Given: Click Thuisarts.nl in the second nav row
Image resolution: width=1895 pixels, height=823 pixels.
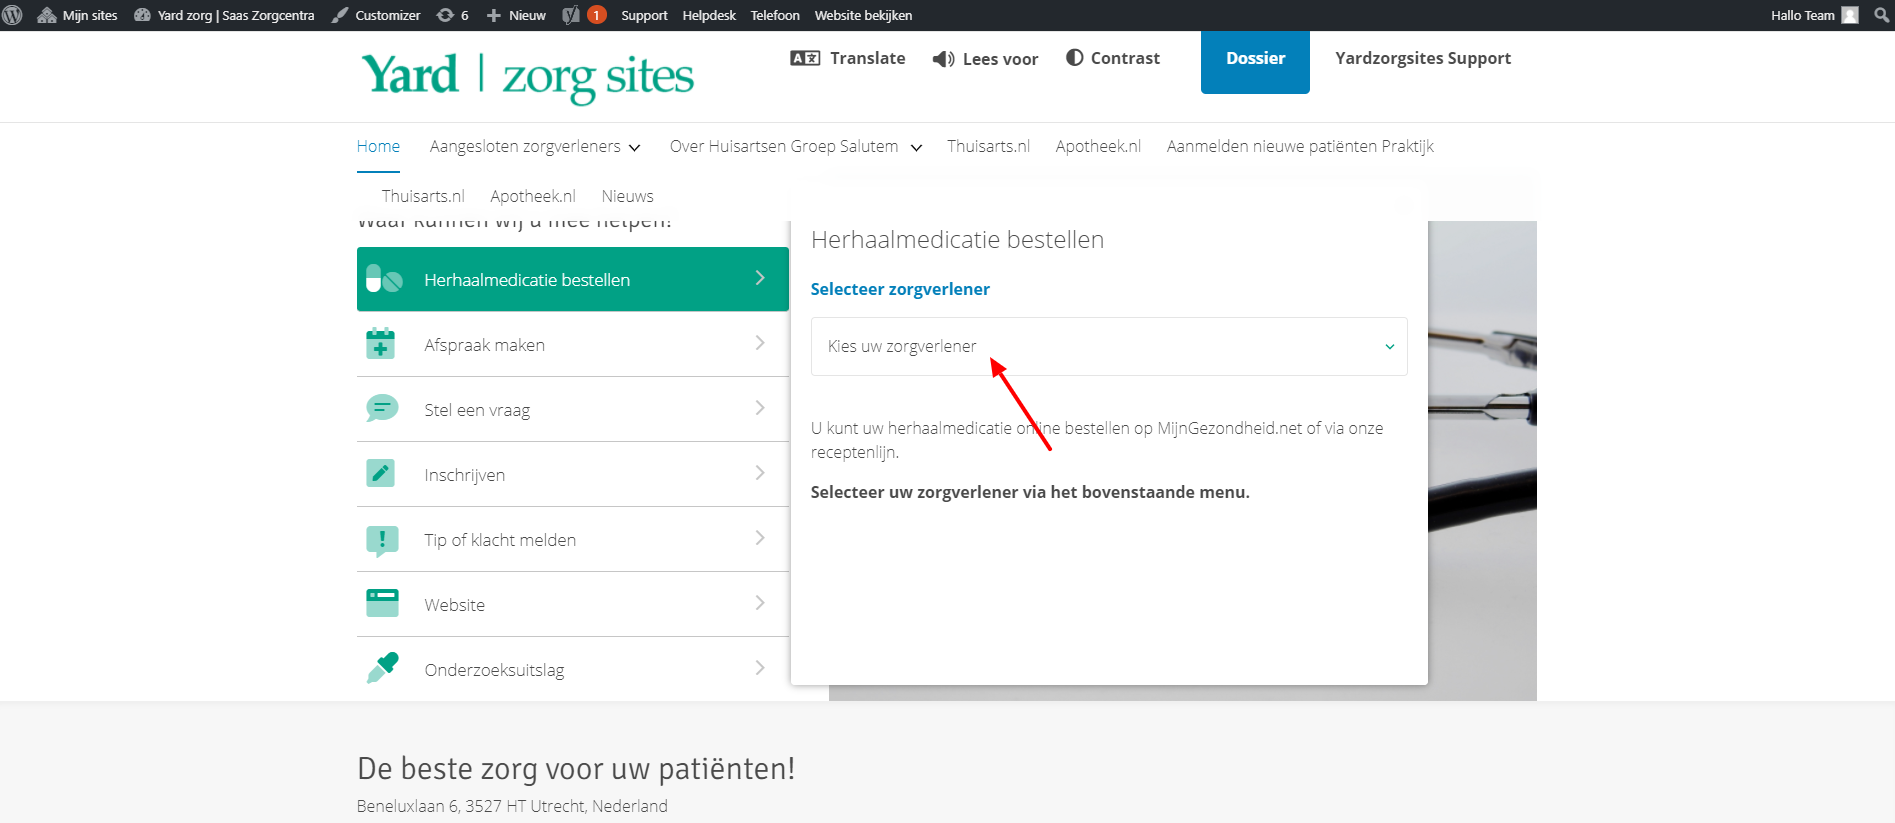Looking at the screenshot, I should pos(423,196).
